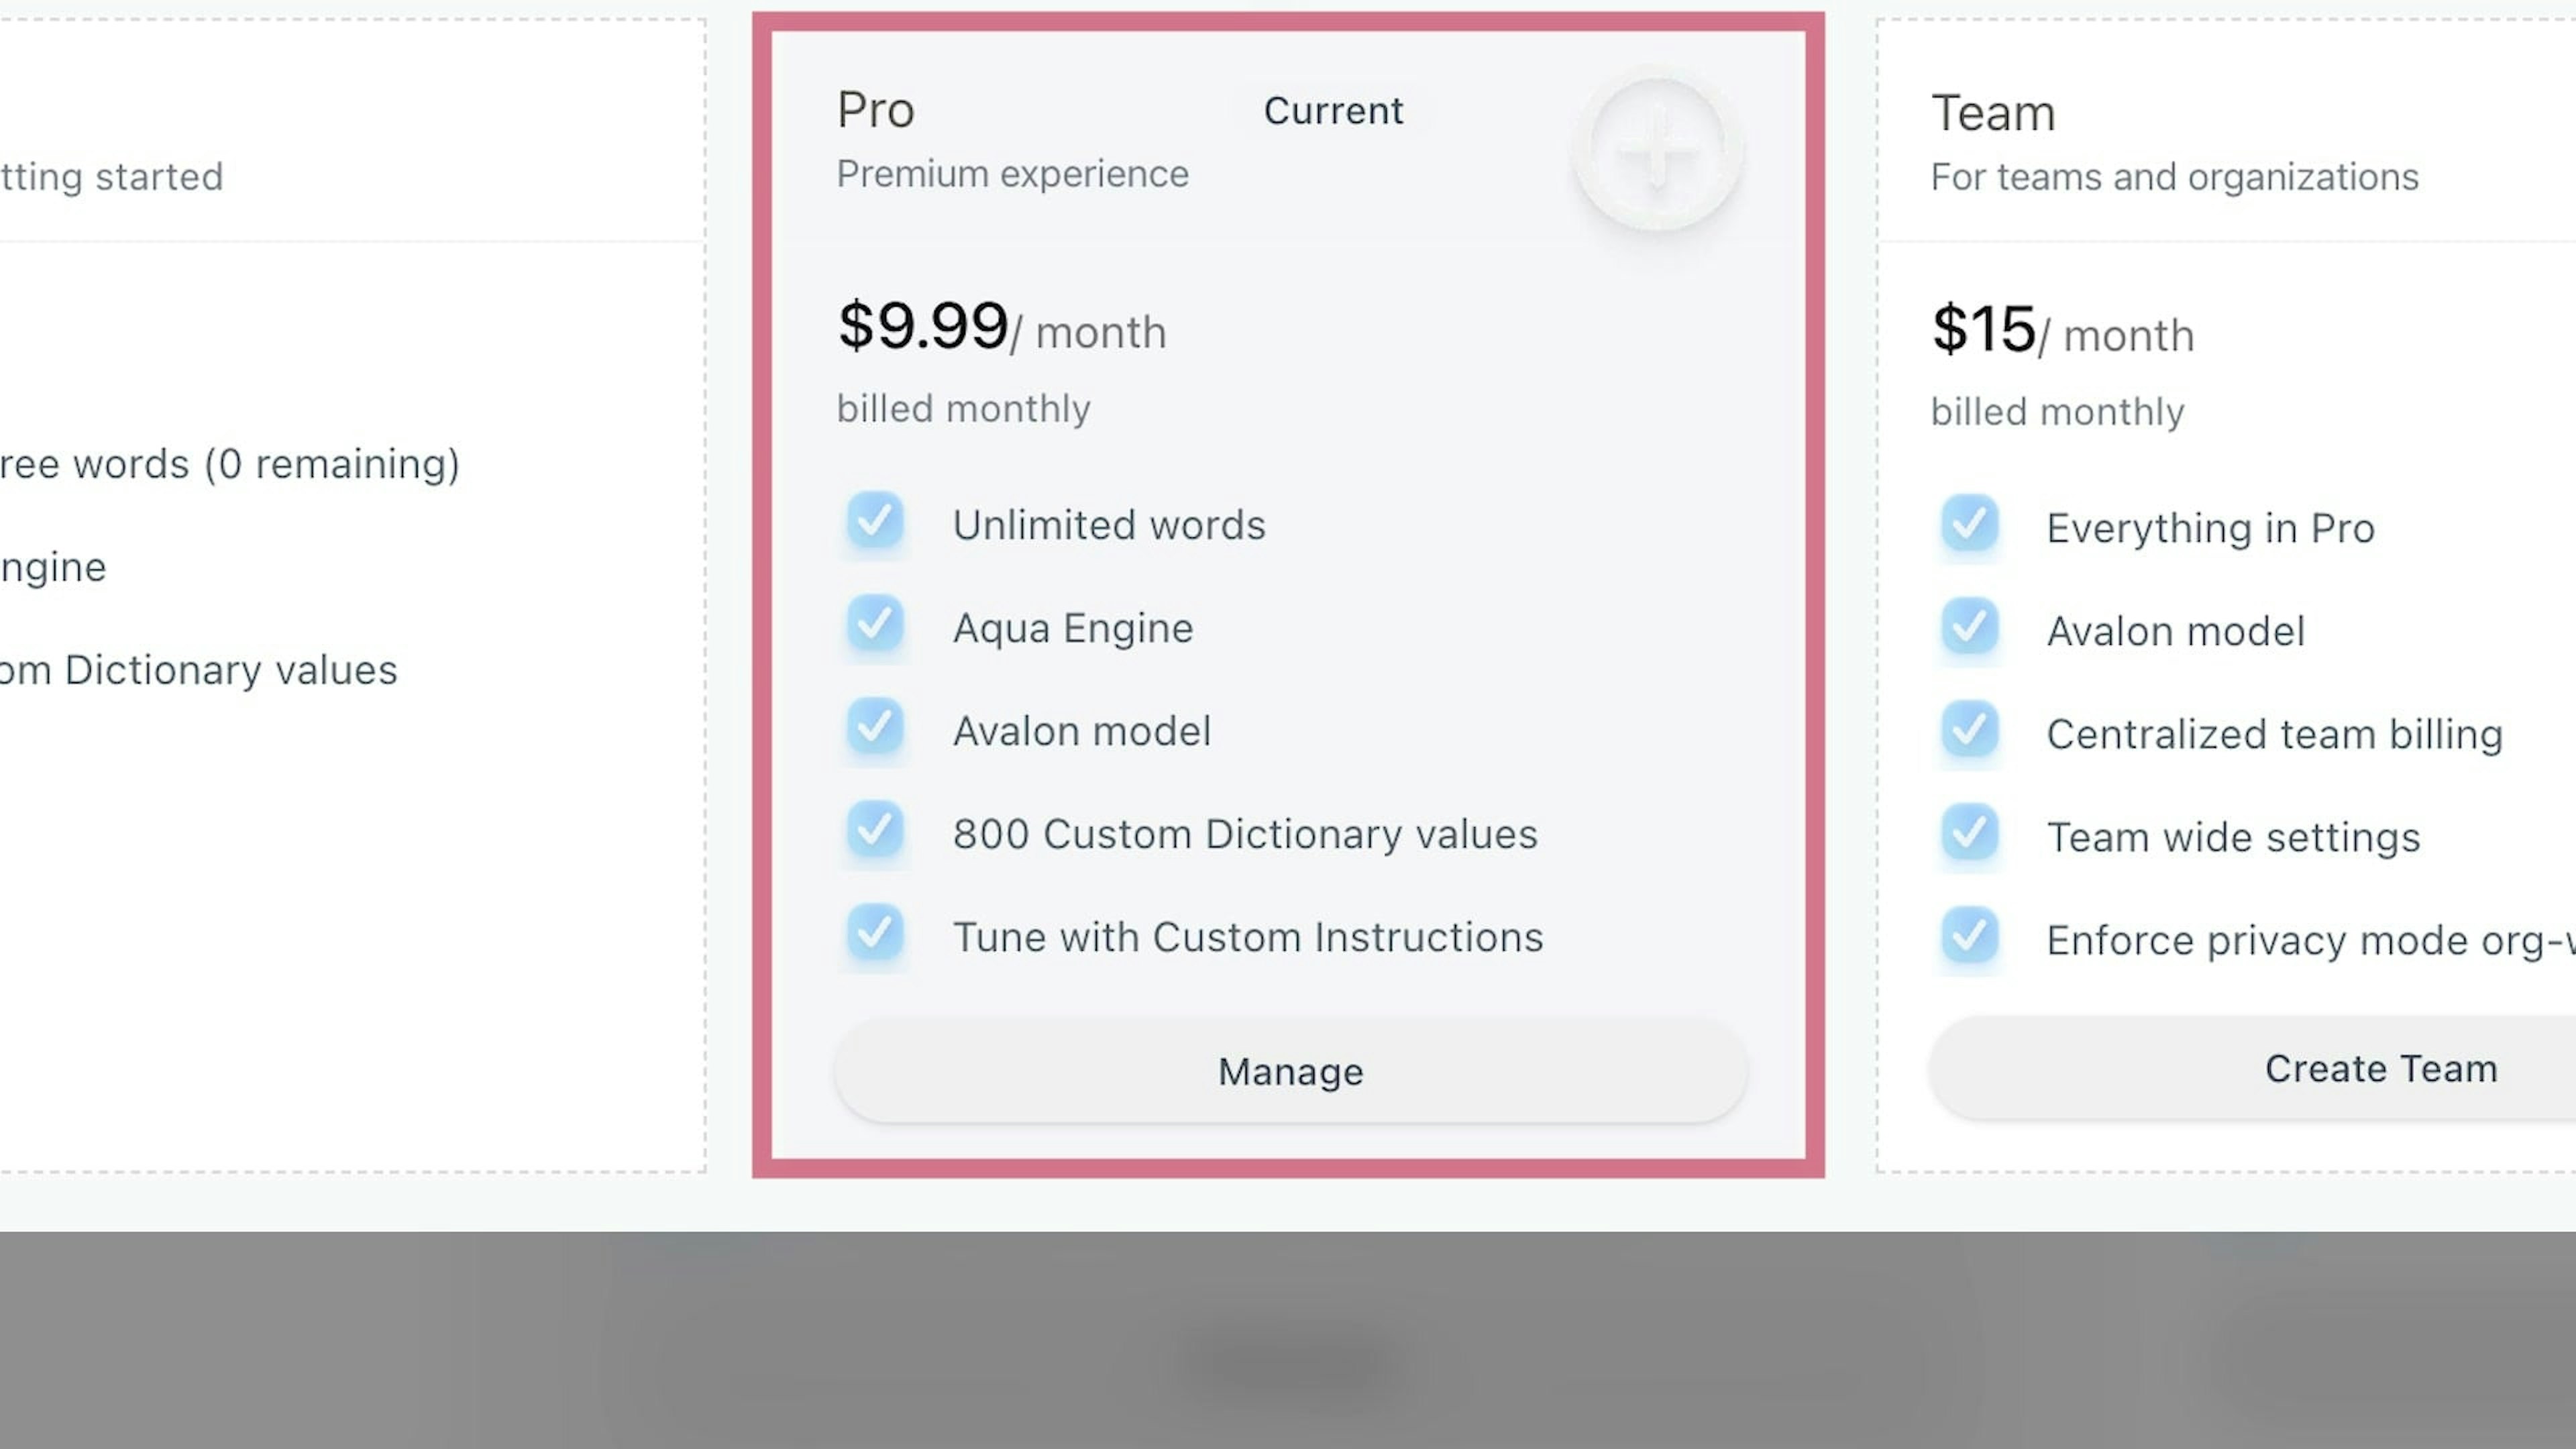
Task: Select the Pro plan title
Action: [x=875, y=110]
